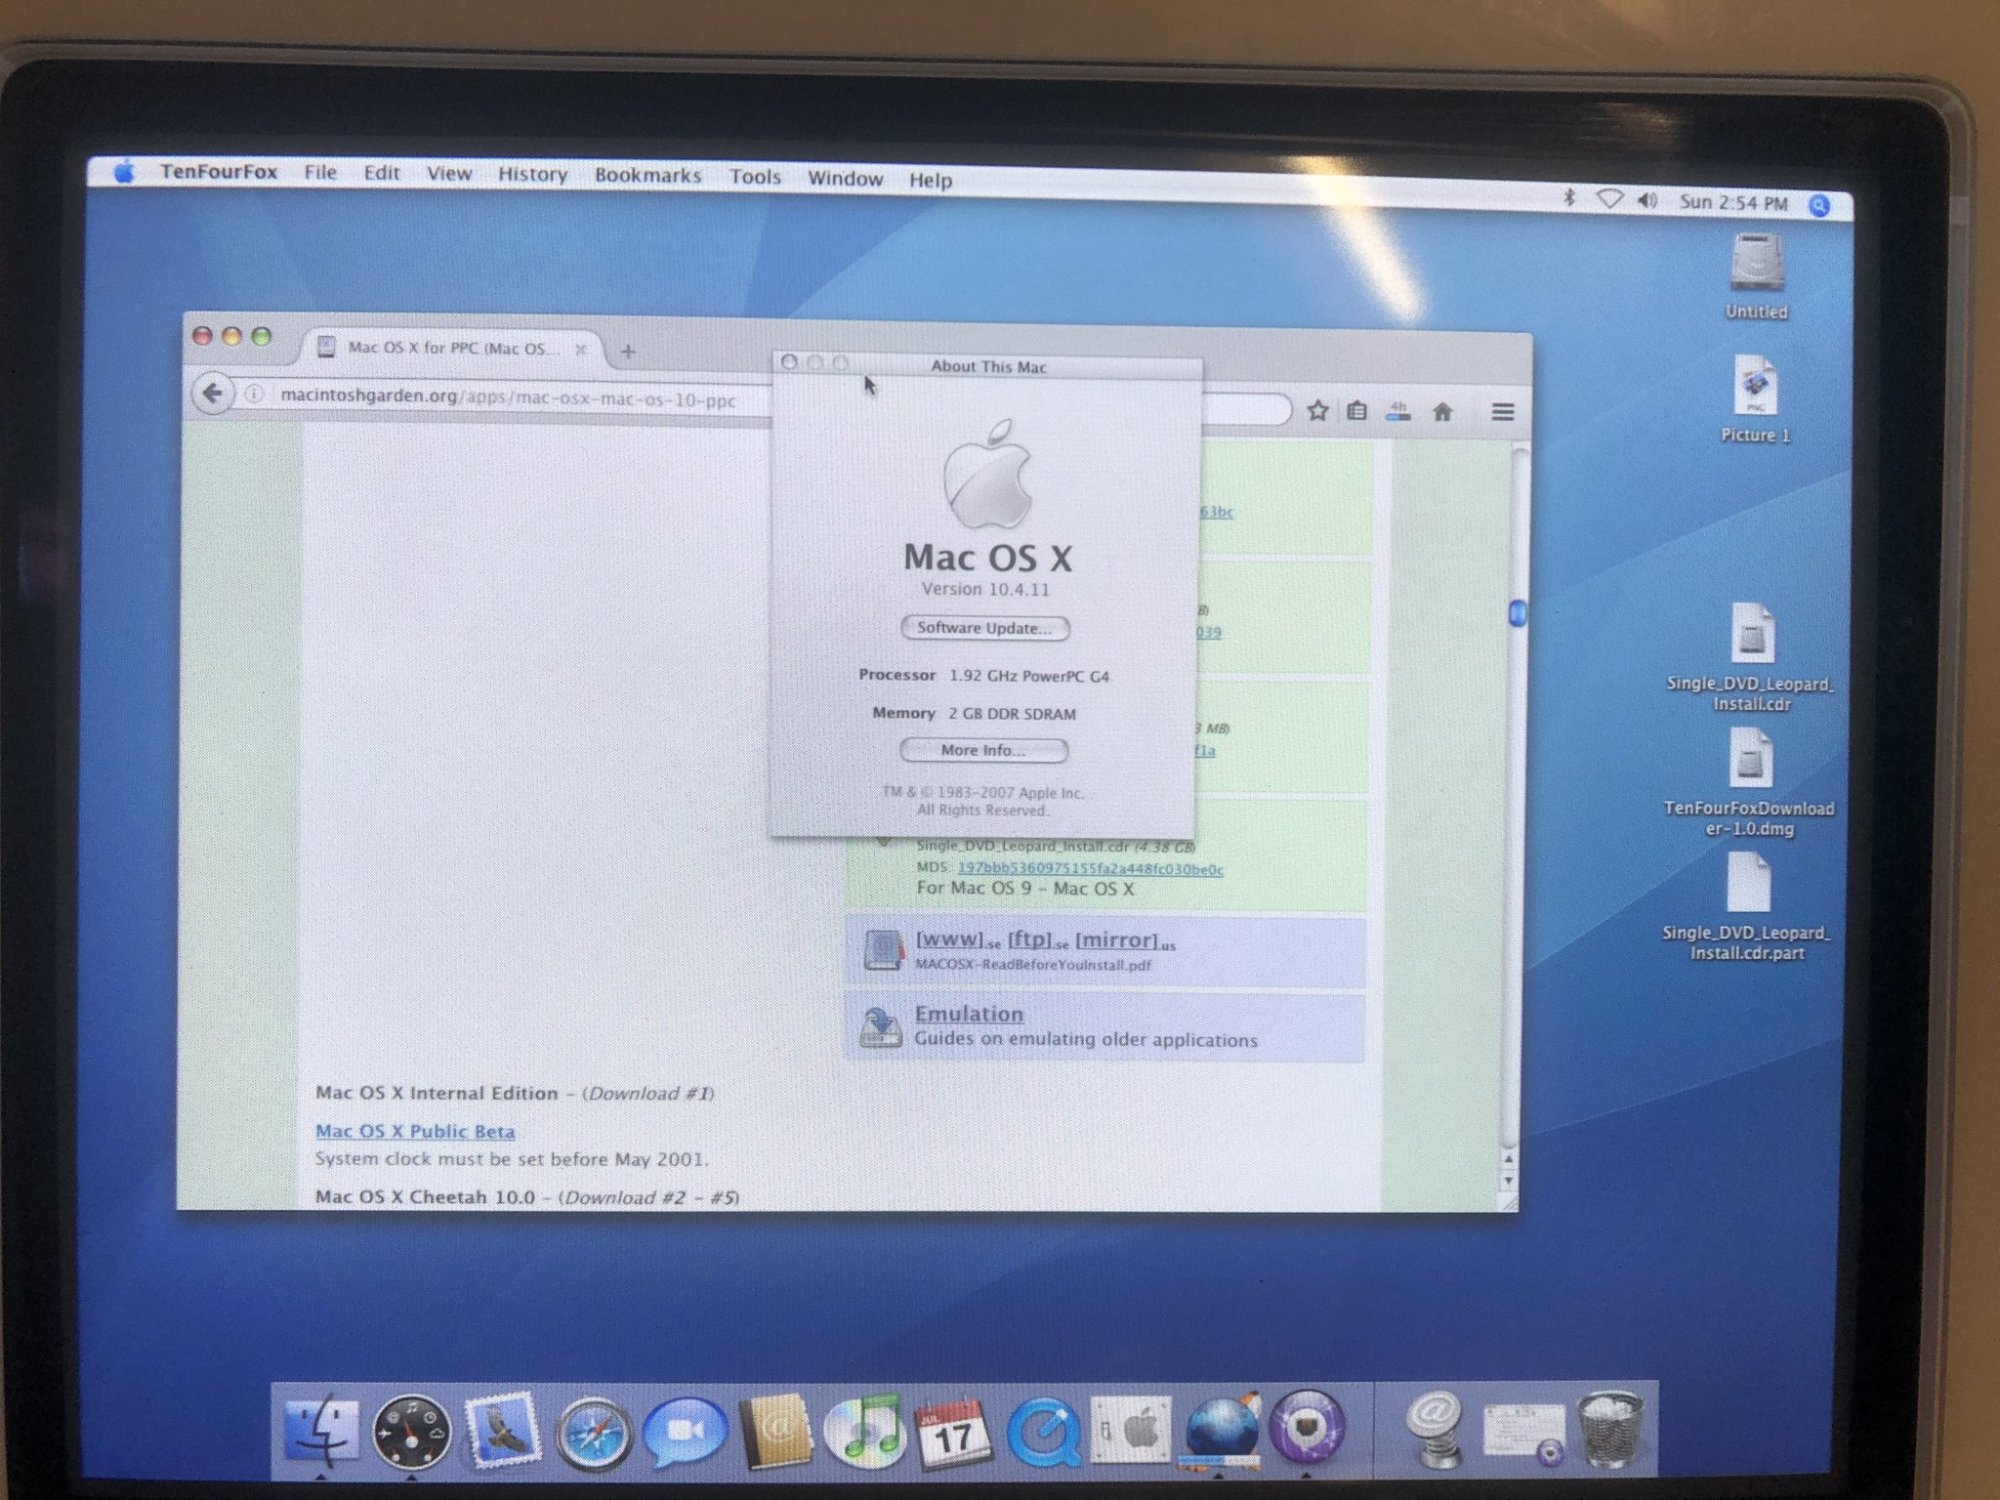Open a new browser tab
Screen dimensions: 2000x1500
[628, 351]
